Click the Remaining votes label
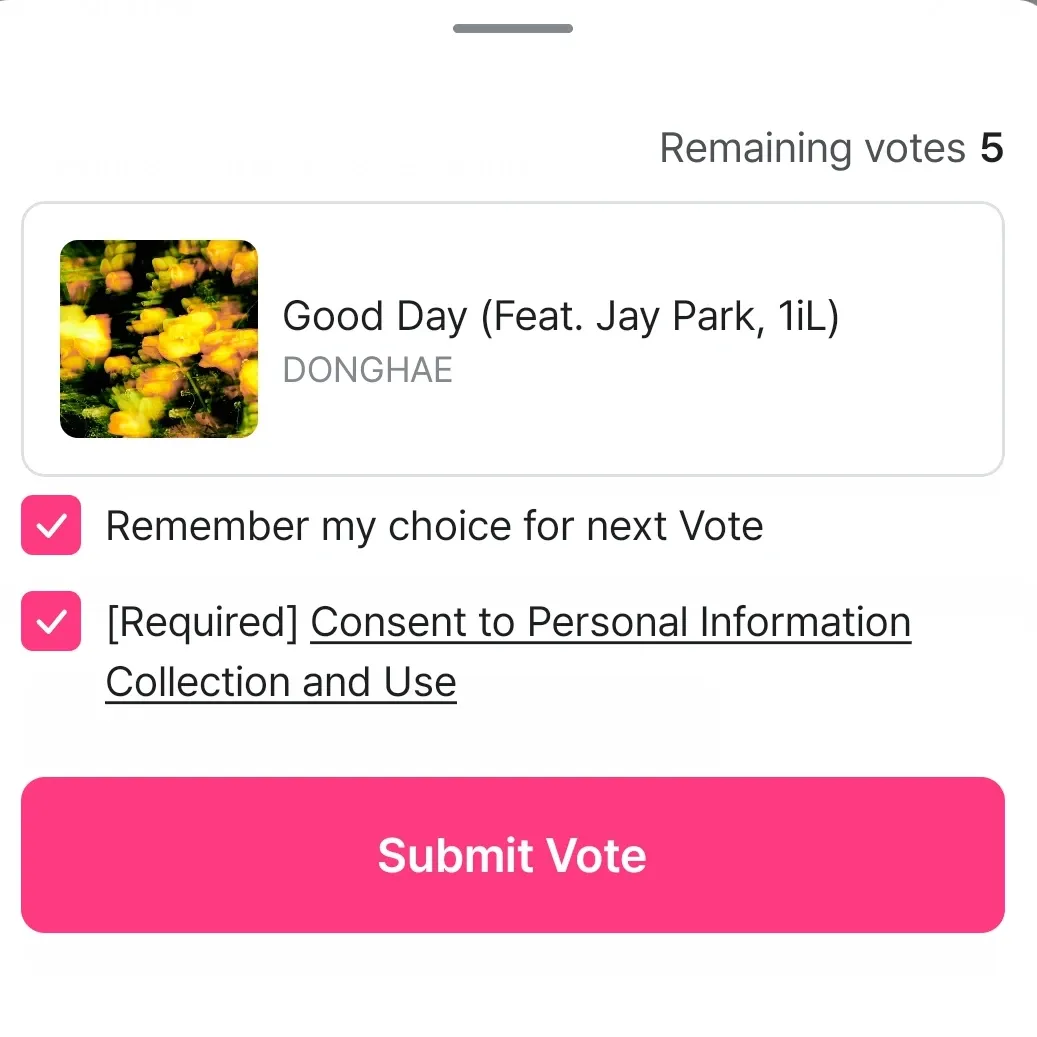 tap(812, 149)
